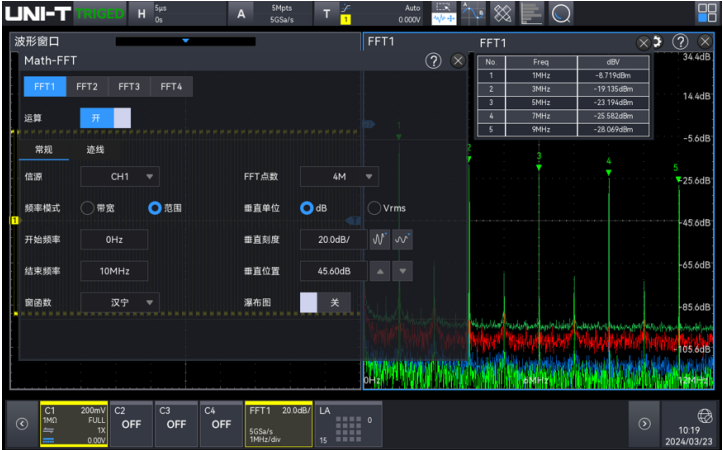Switch to the 迹线 tab
This screenshot has width=723, height=450.
95,149
